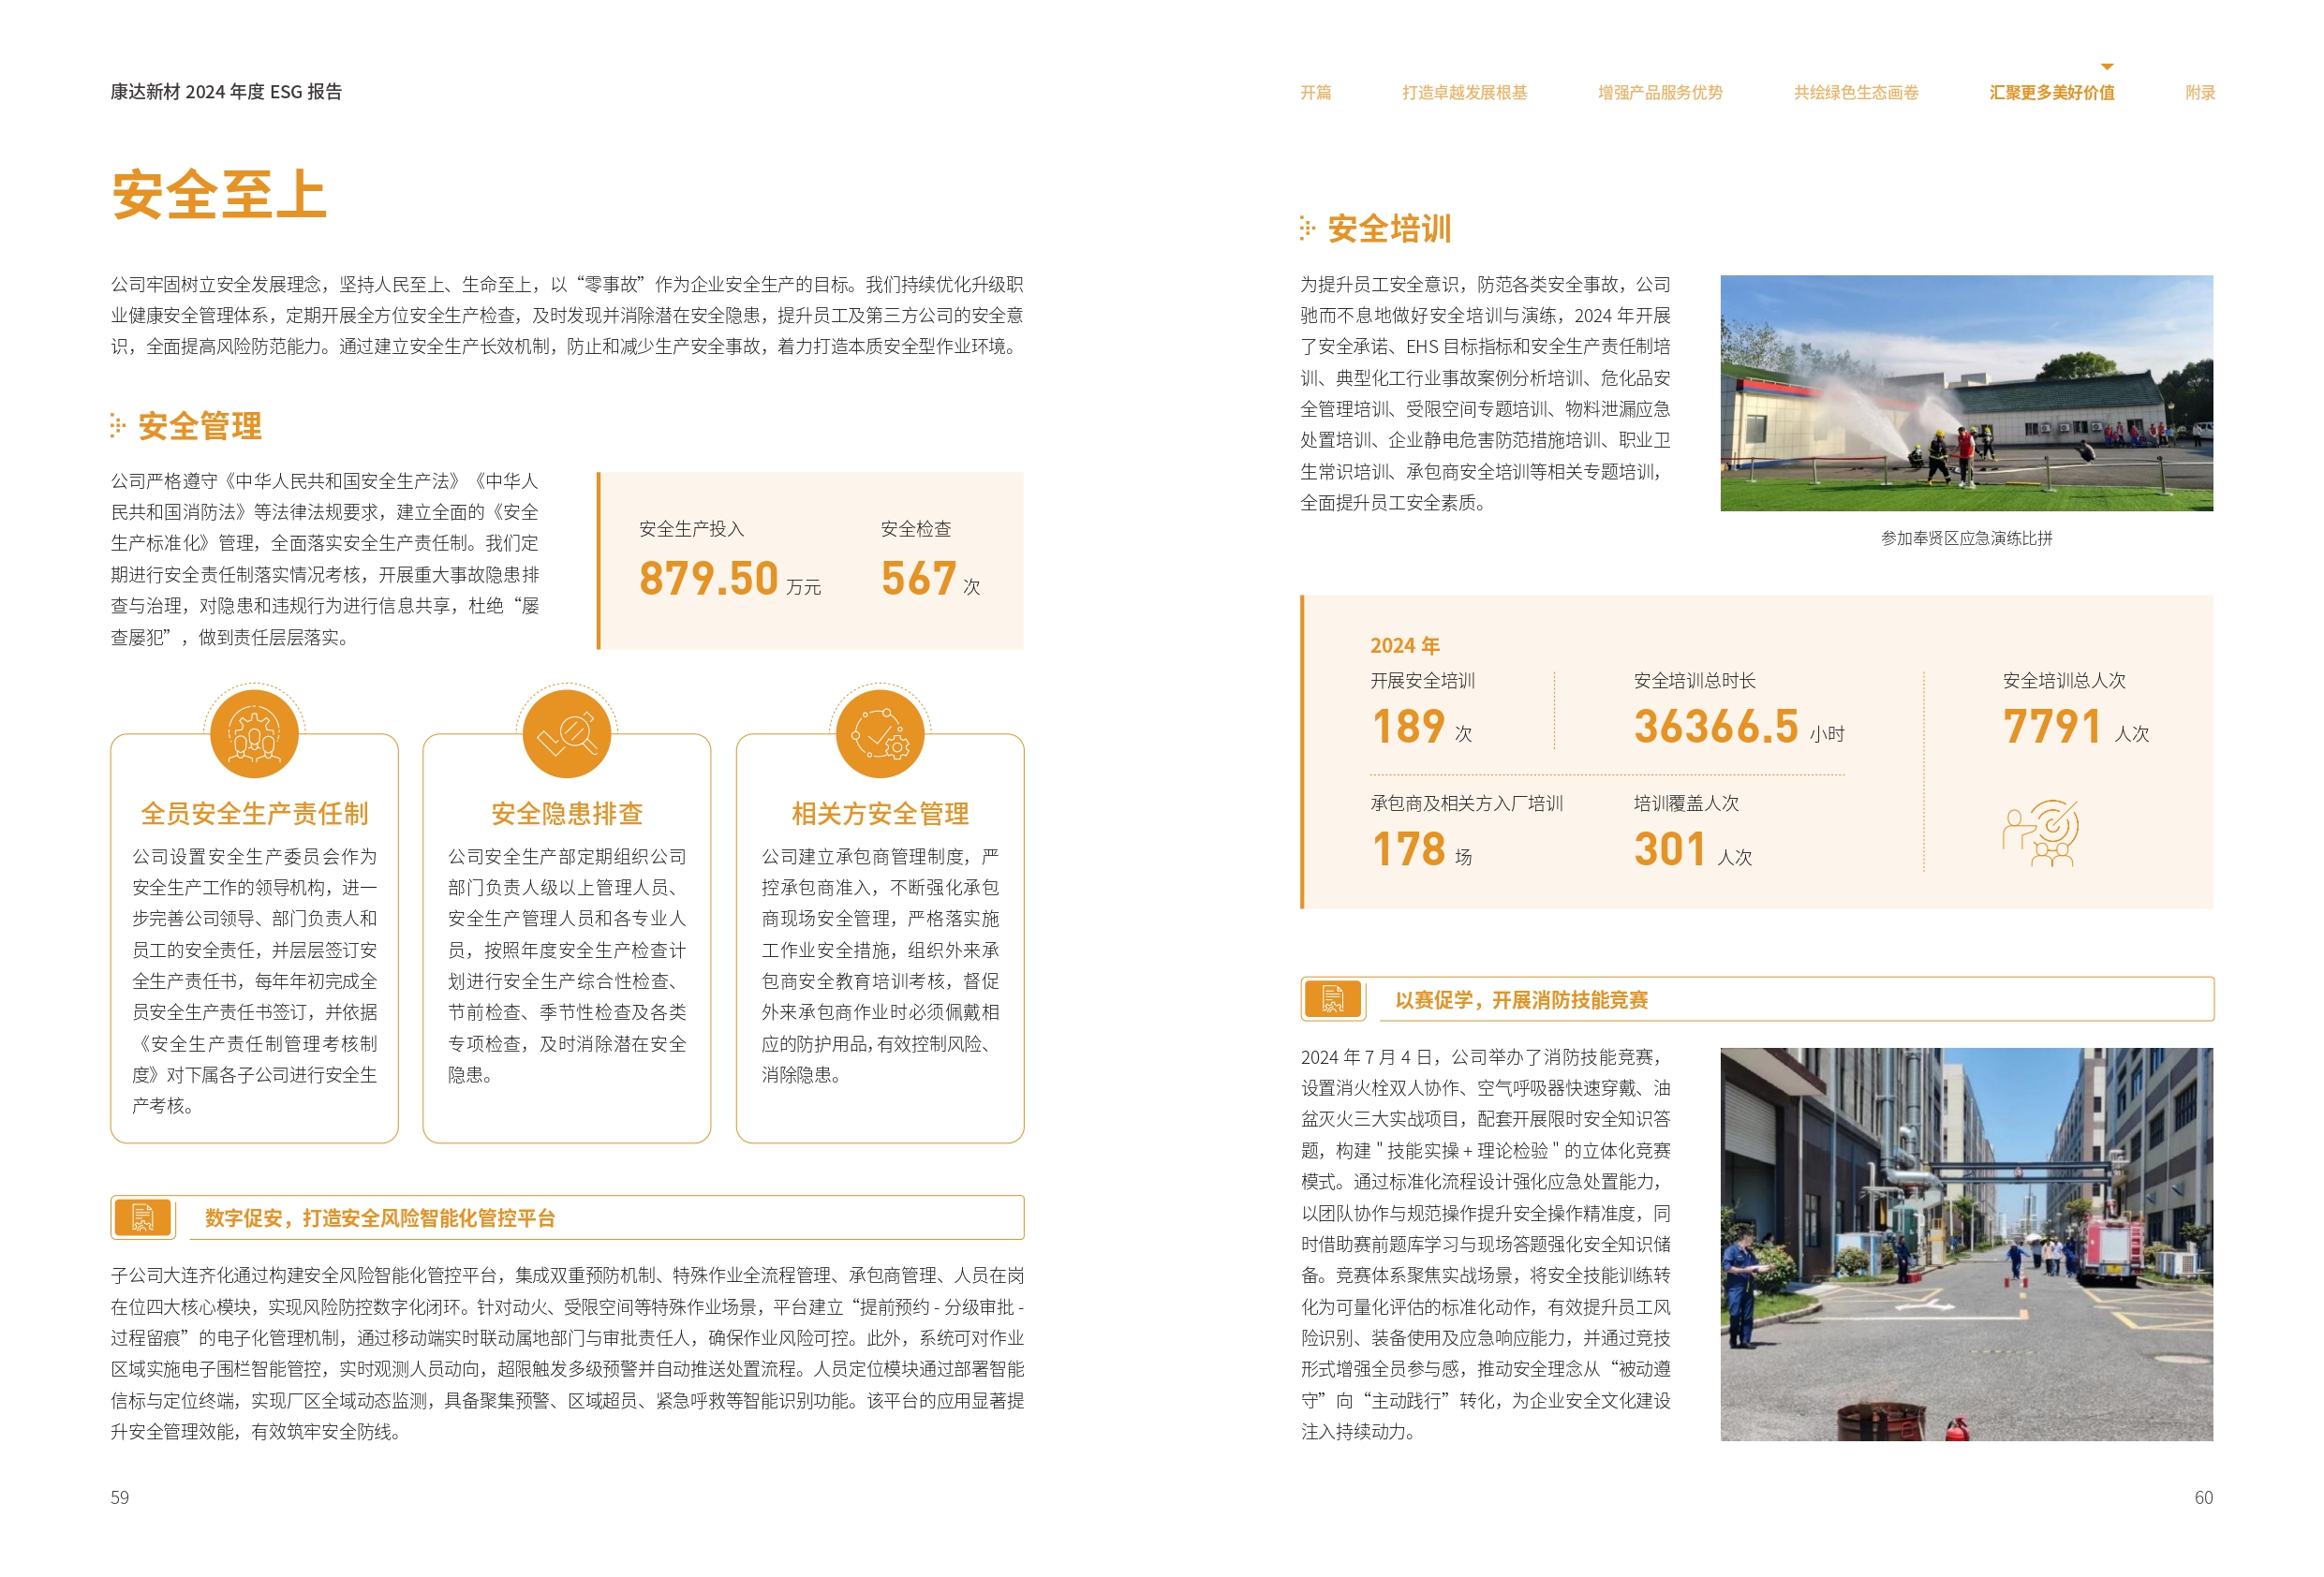The height and width of the screenshot is (1577, 2324).
Task: Click the magnifier checkmark icon above 安全隐患排查
Action: pyautogui.click(x=566, y=733)
